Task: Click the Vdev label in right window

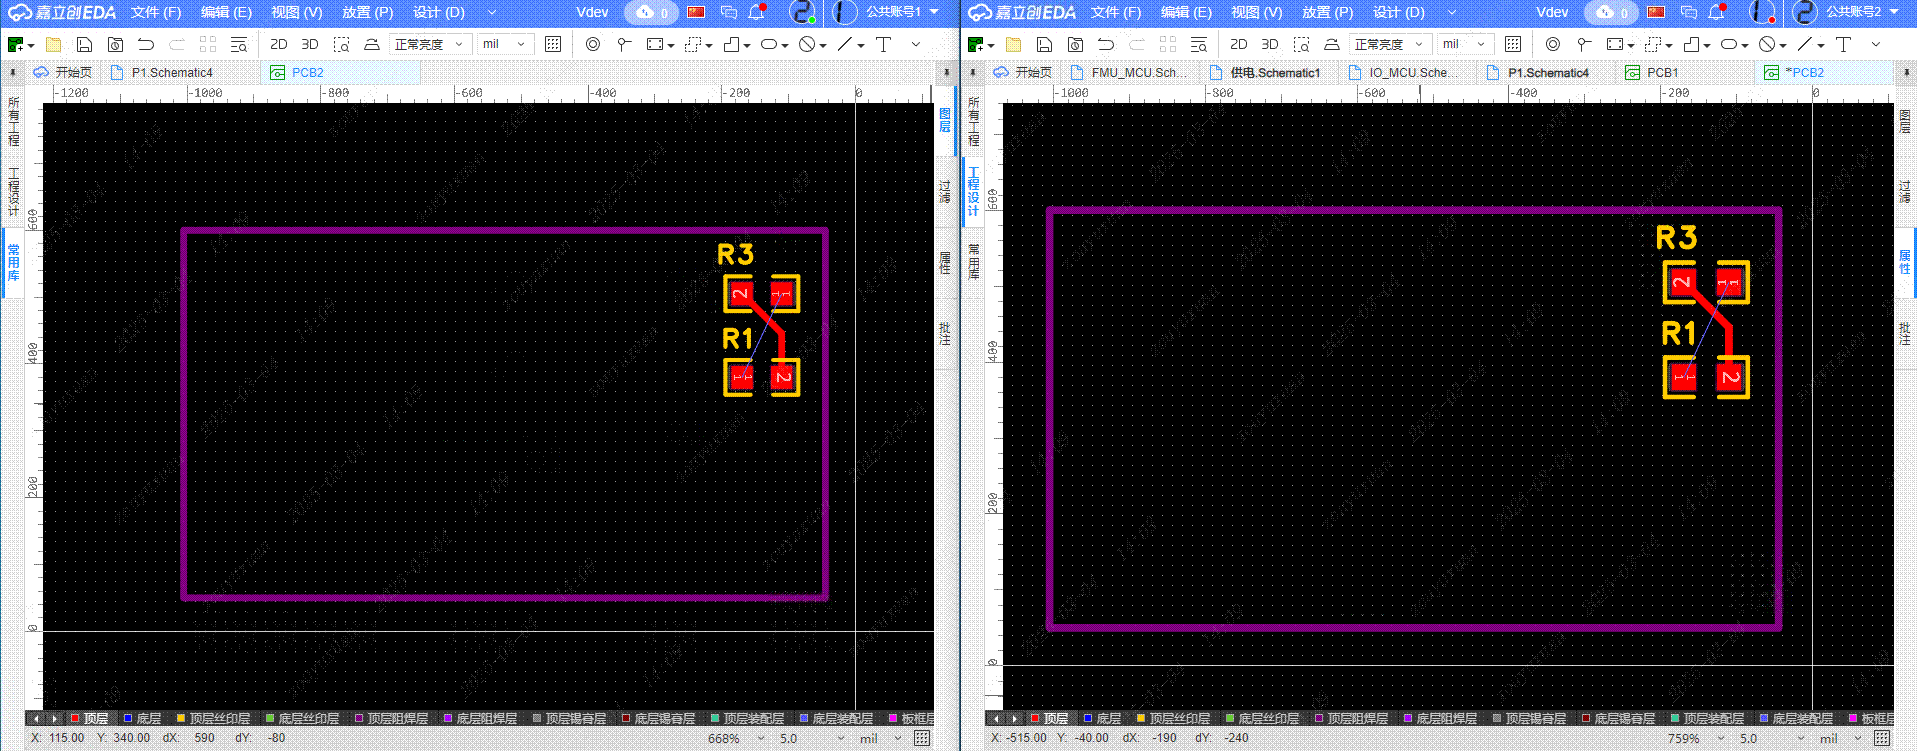Action: pos(1552,12)
